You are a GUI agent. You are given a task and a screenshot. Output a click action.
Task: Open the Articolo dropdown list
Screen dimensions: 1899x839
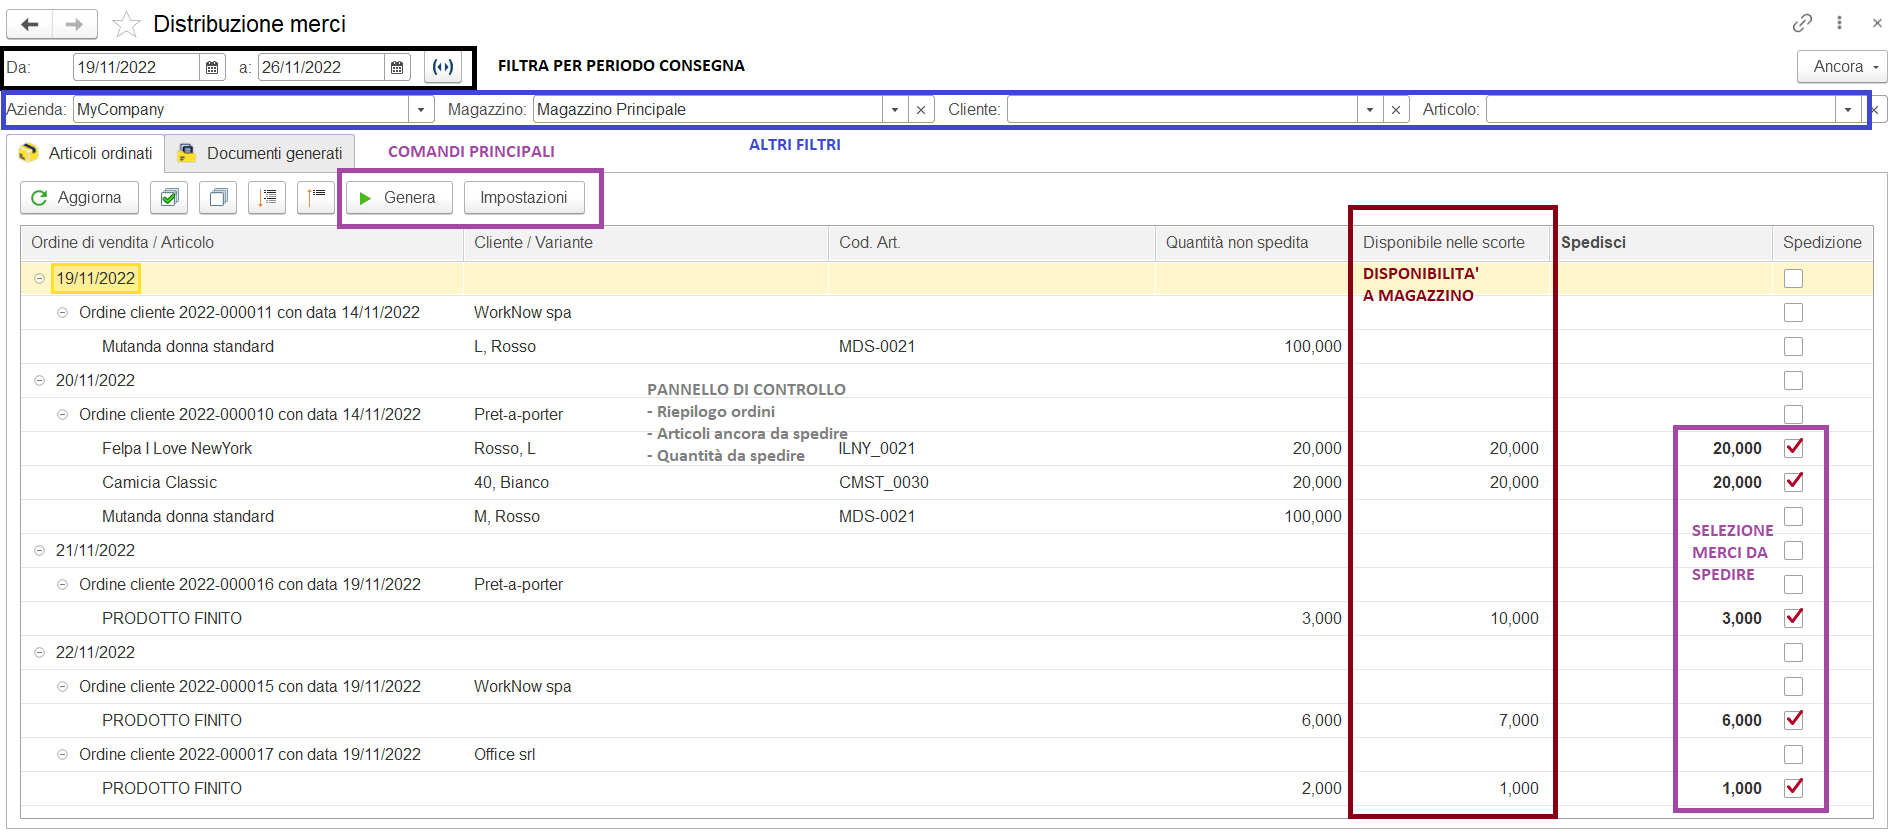pos(1848,110)
